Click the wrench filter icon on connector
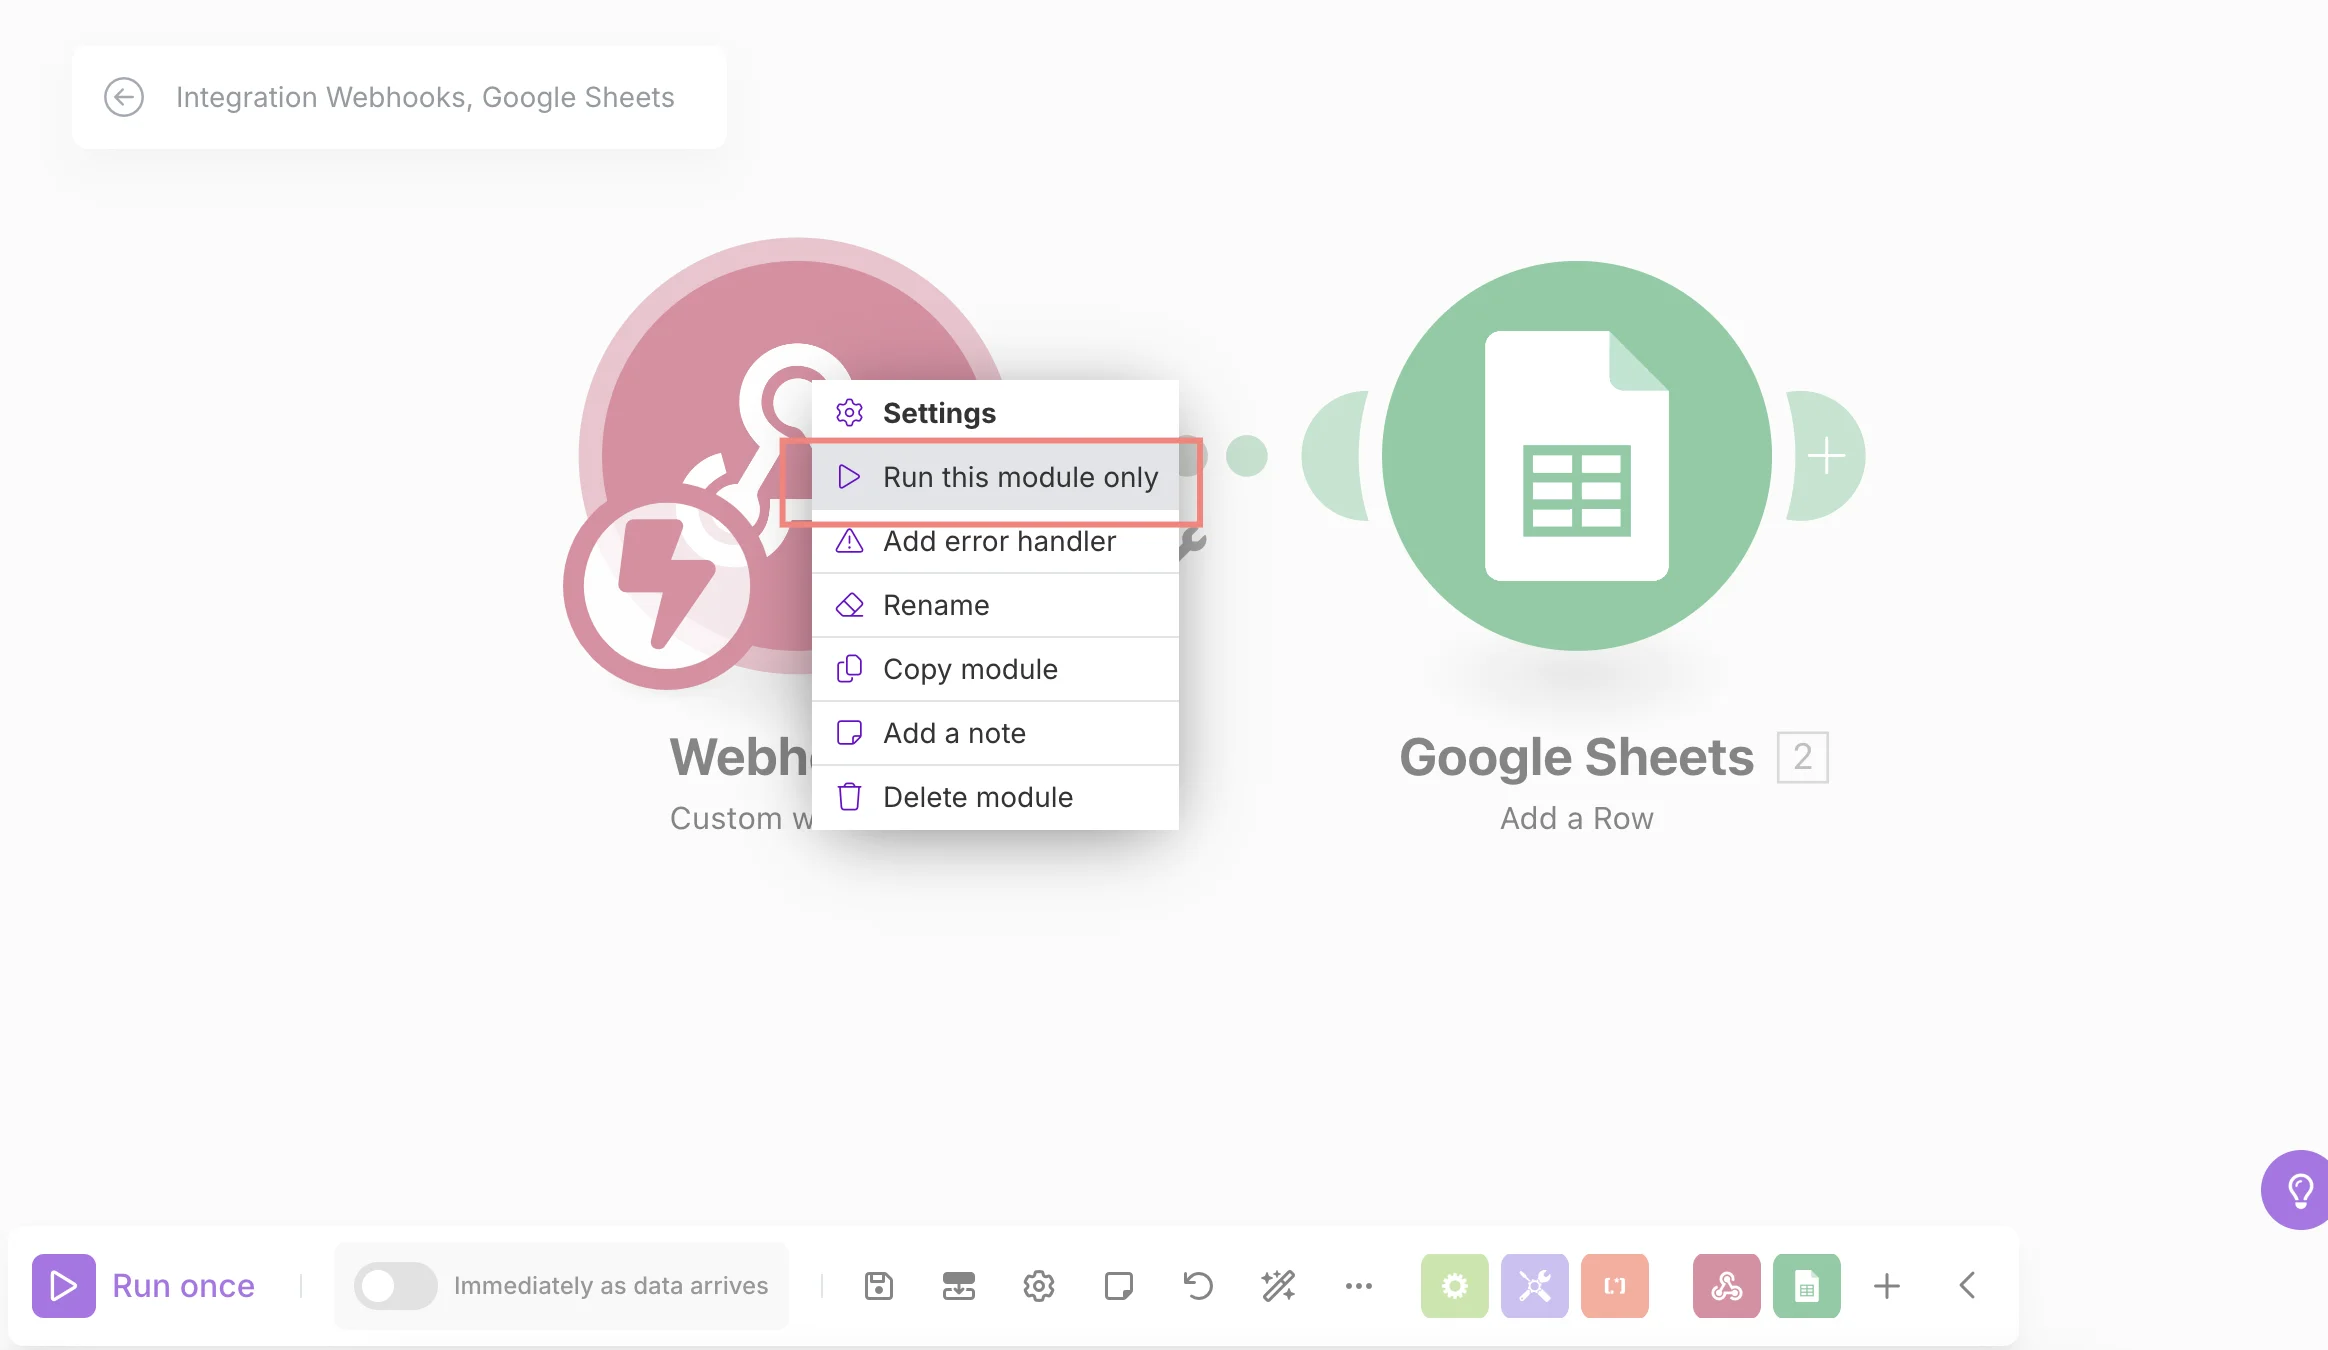The height and width of the screenshot is (1350, 2328). pos(1193,543)
